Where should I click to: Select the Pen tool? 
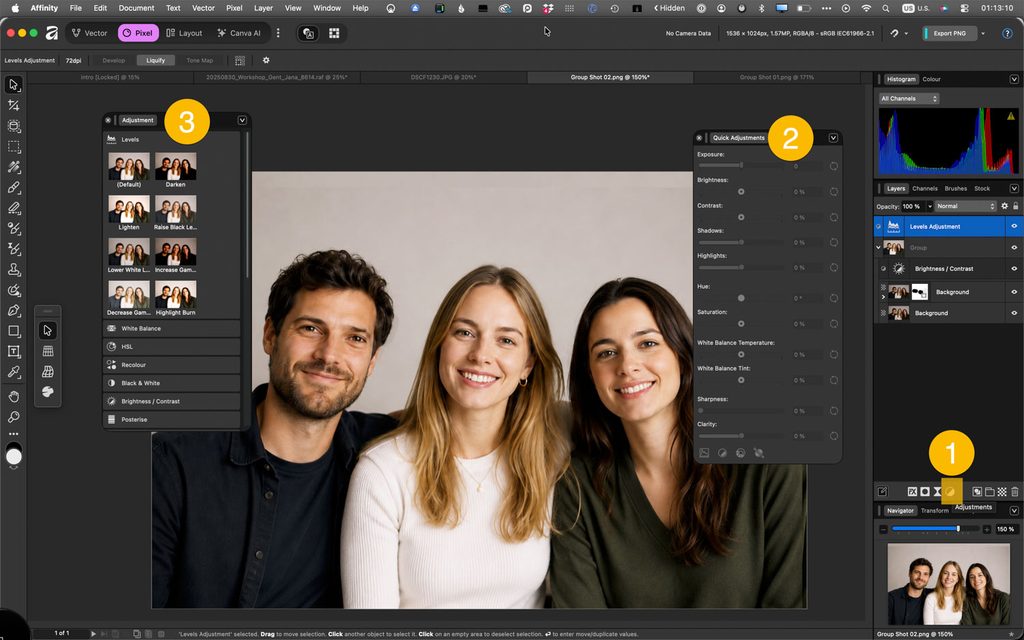(14, 311)
